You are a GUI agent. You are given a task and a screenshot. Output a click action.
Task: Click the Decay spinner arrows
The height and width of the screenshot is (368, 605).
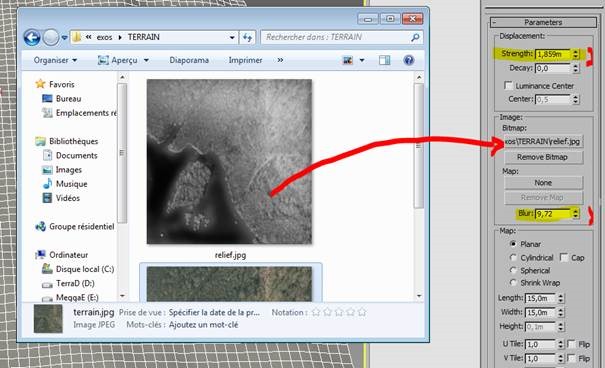click(575, 69)
